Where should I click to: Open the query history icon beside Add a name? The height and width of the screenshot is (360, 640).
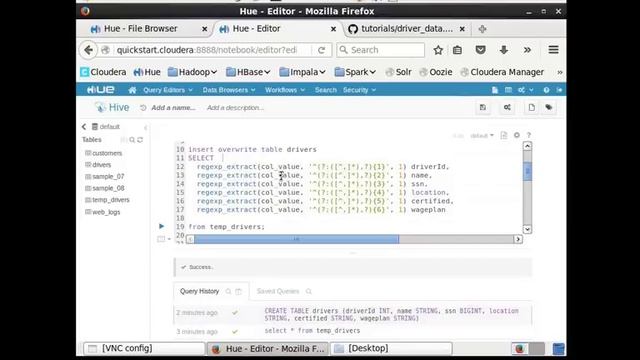143,108
